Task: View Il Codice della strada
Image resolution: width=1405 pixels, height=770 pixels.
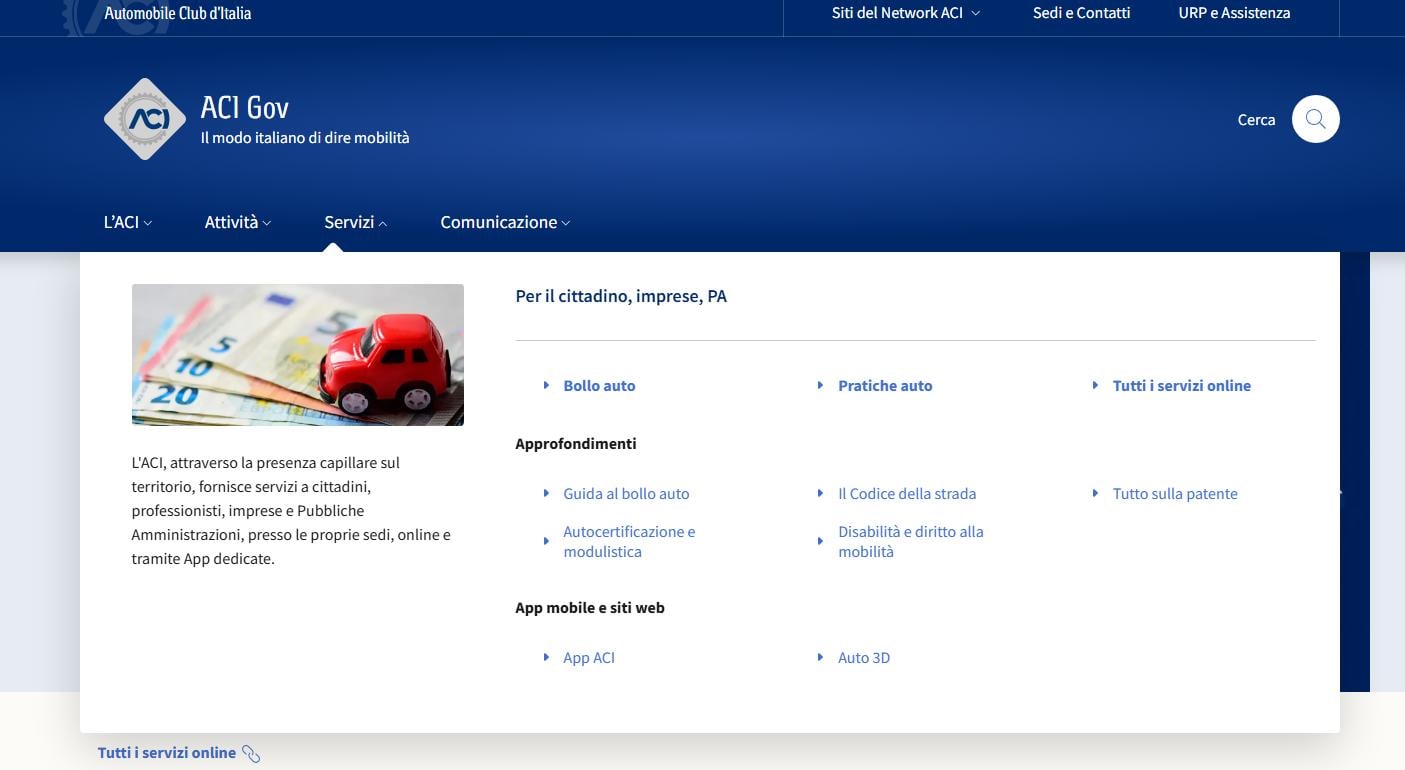Action: (906, 494)
